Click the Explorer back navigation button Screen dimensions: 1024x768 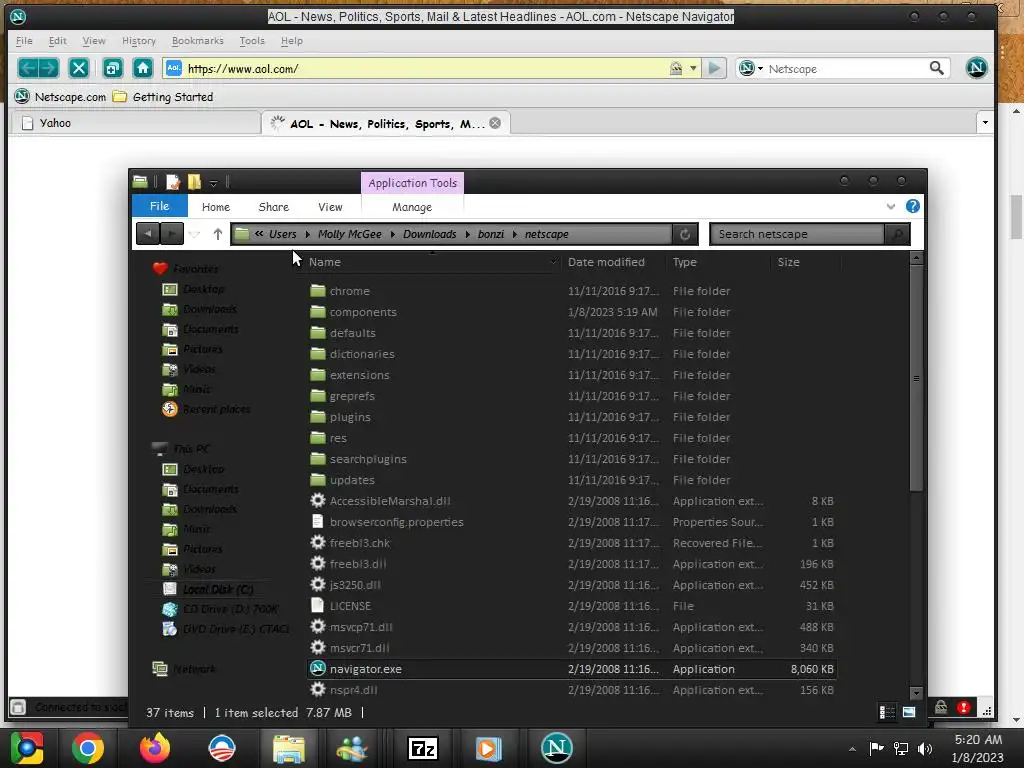[148, 233]
